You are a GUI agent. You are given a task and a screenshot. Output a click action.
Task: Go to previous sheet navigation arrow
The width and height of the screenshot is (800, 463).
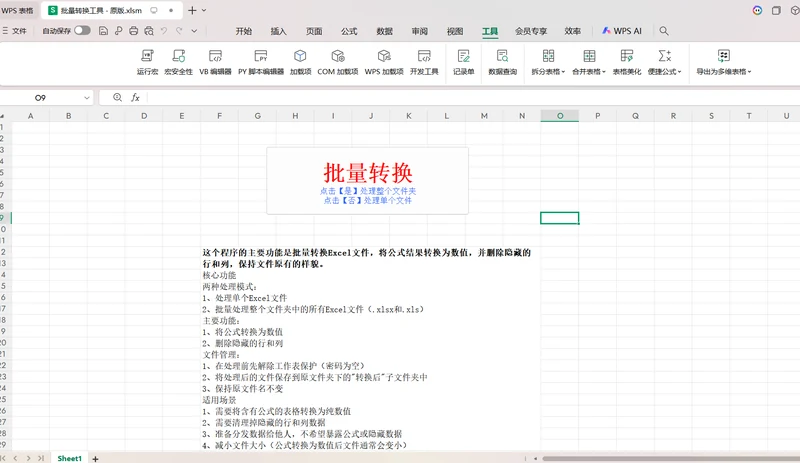[15, 458]
